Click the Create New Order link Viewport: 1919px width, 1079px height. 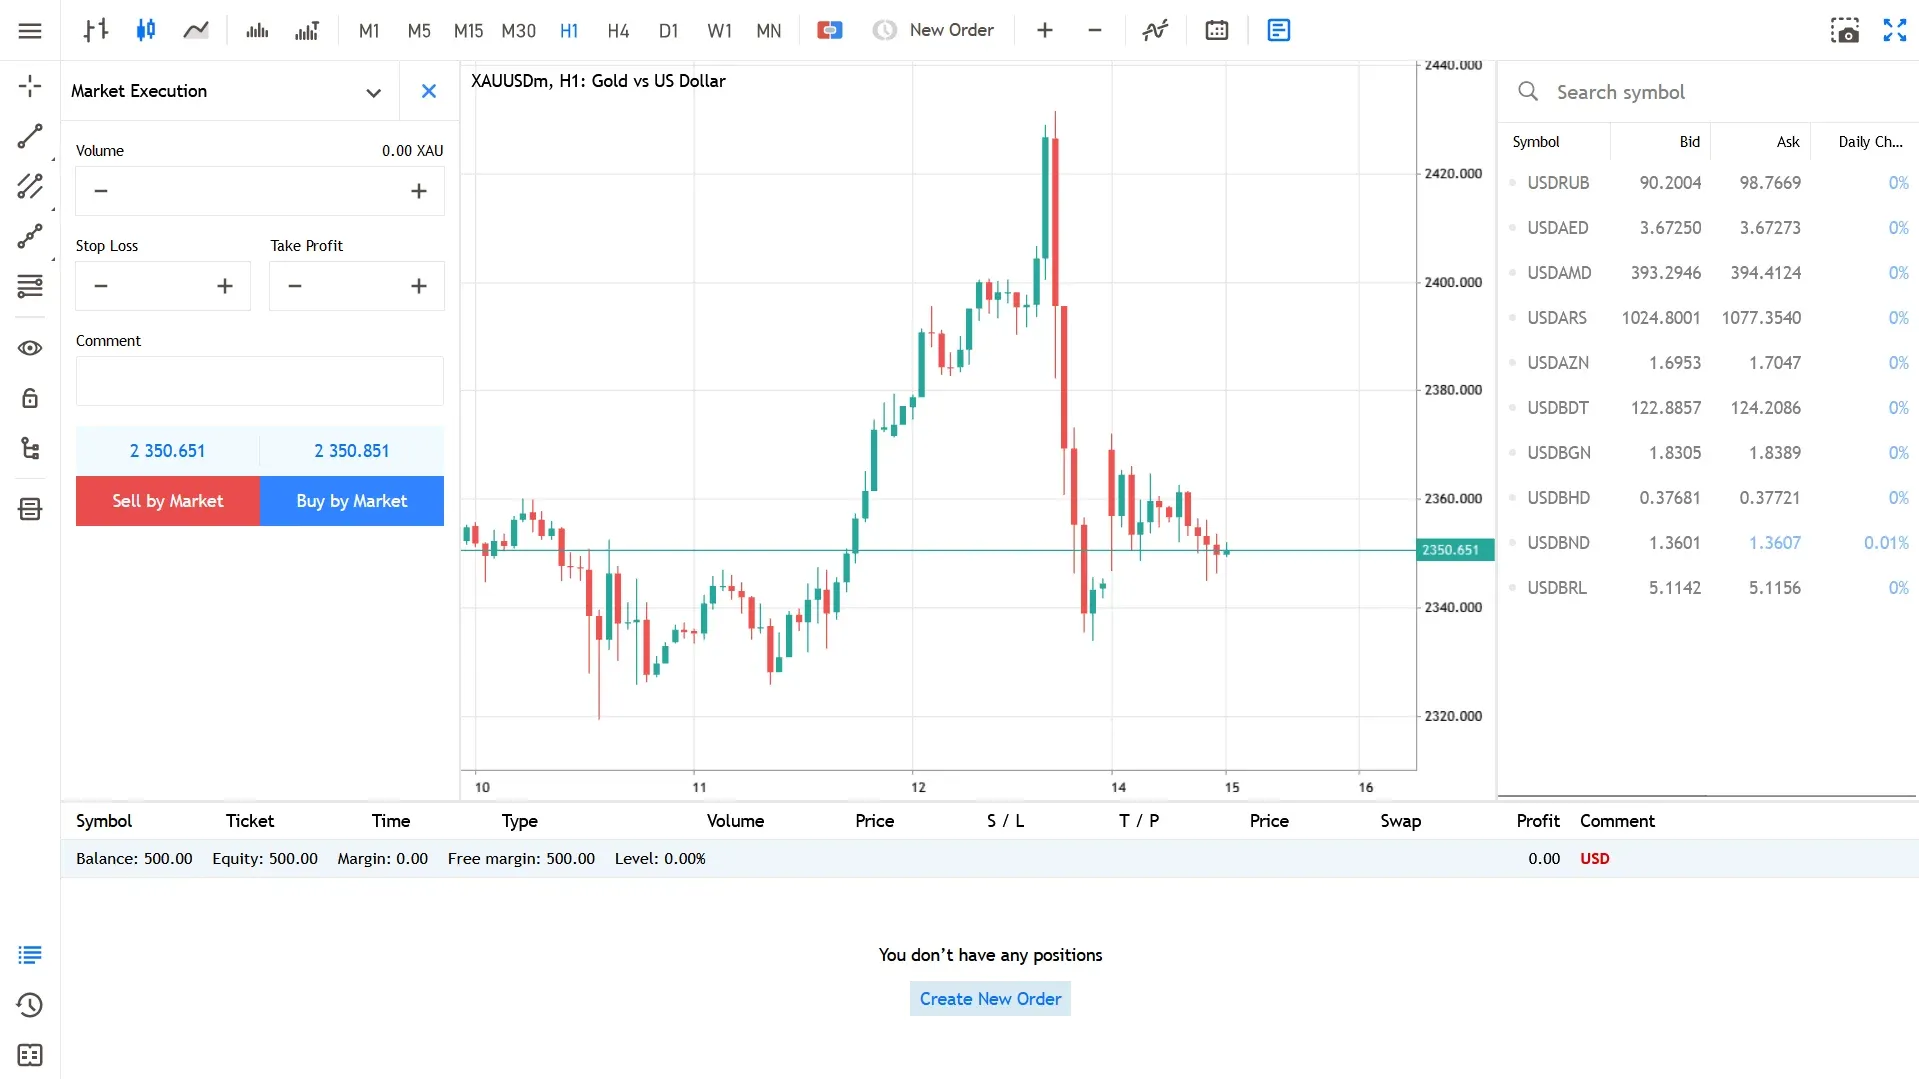click(990, 999)
